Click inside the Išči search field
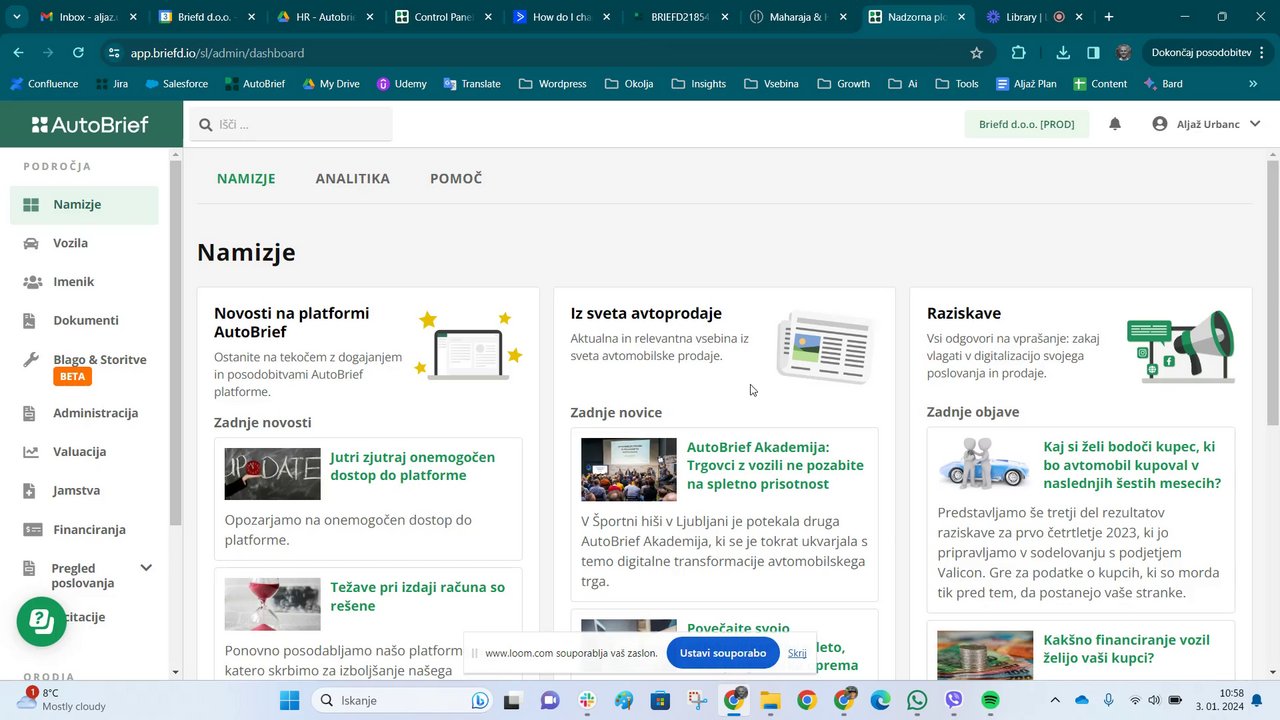Viewport: 1280px width, 720px height. point(291,124)
